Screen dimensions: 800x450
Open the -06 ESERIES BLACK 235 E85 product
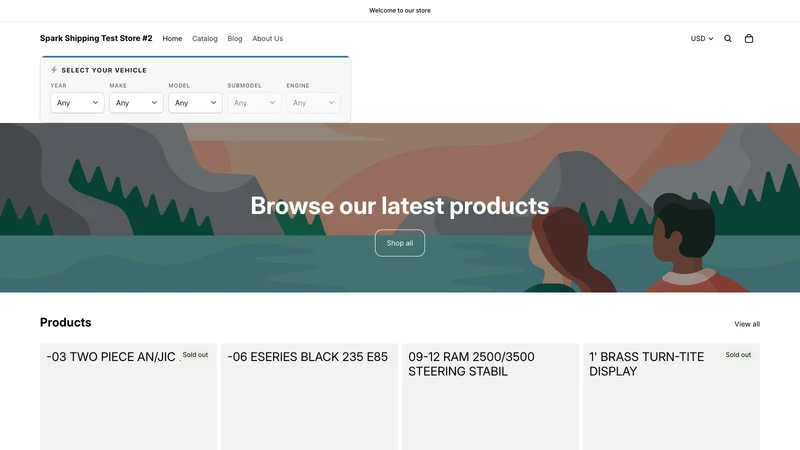(309, 396)
